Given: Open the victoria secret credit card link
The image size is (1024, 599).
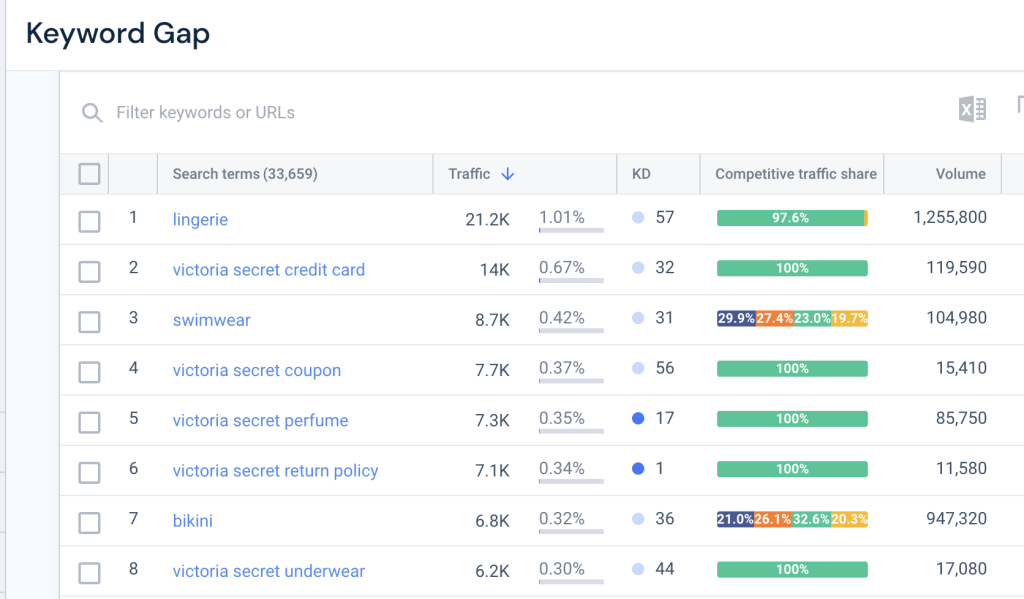Looking at the screenshot, I should coord(268,270).
